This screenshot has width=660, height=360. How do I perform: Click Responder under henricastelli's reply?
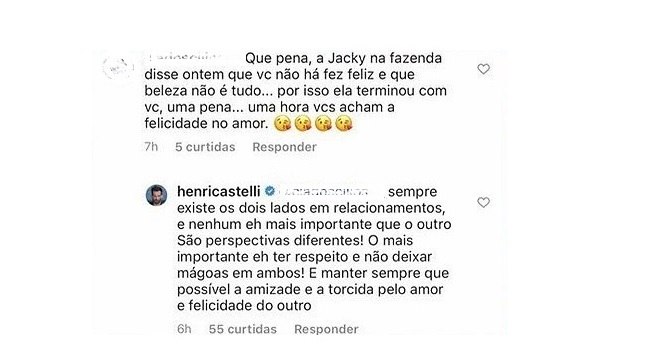[326, 329]
